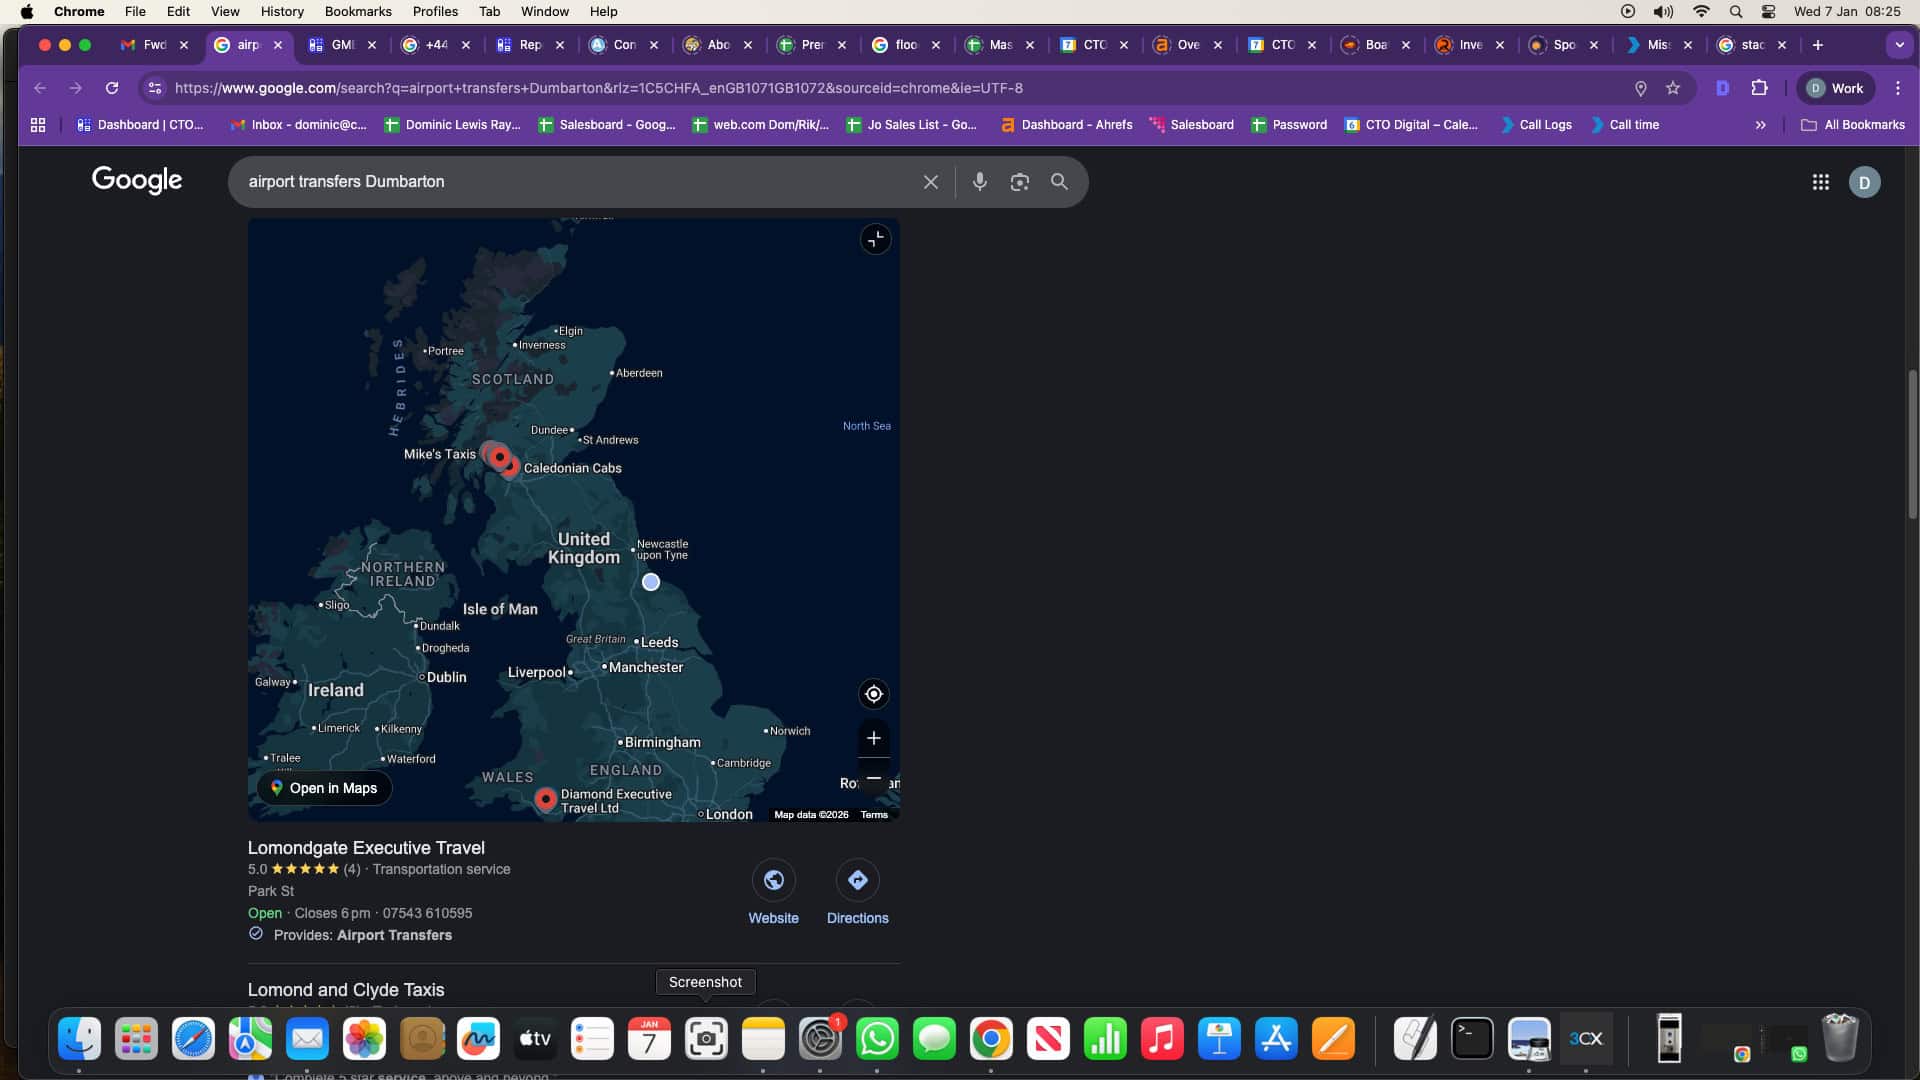Open Call Logs bookmark
This screenshot has width=1920, height=1080.
tap(1536, 125)
